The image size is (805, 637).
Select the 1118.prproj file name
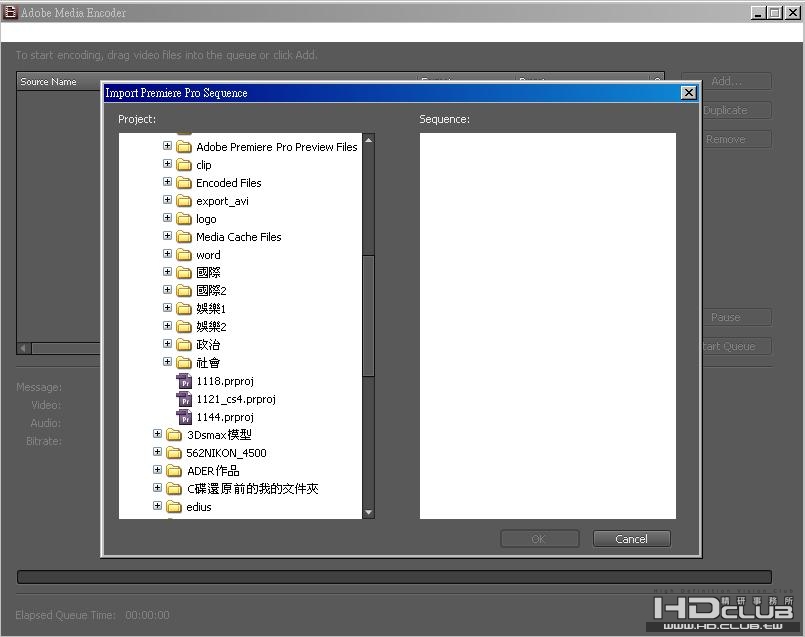225,381
